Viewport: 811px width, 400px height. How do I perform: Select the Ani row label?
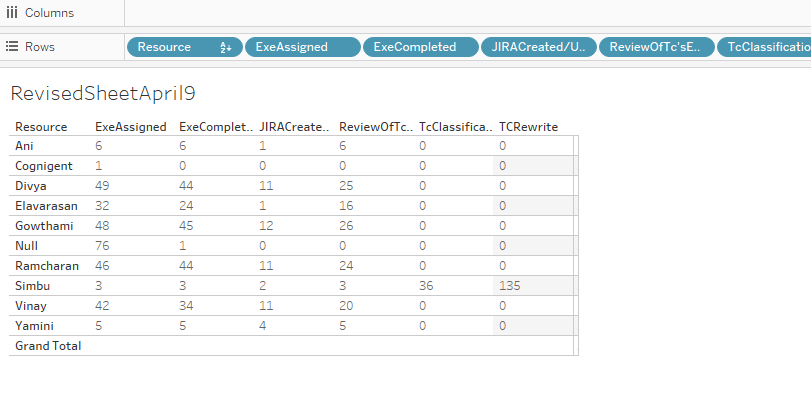click(x=24, y=146)
